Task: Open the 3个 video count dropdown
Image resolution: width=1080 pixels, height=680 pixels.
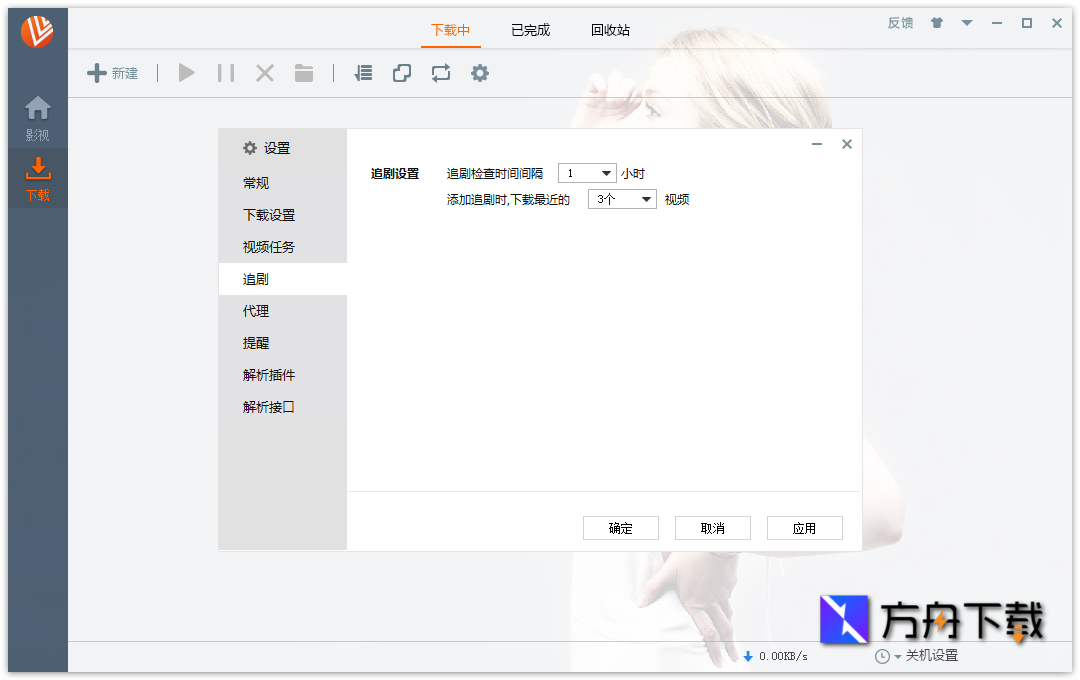Action: point(622,199)
